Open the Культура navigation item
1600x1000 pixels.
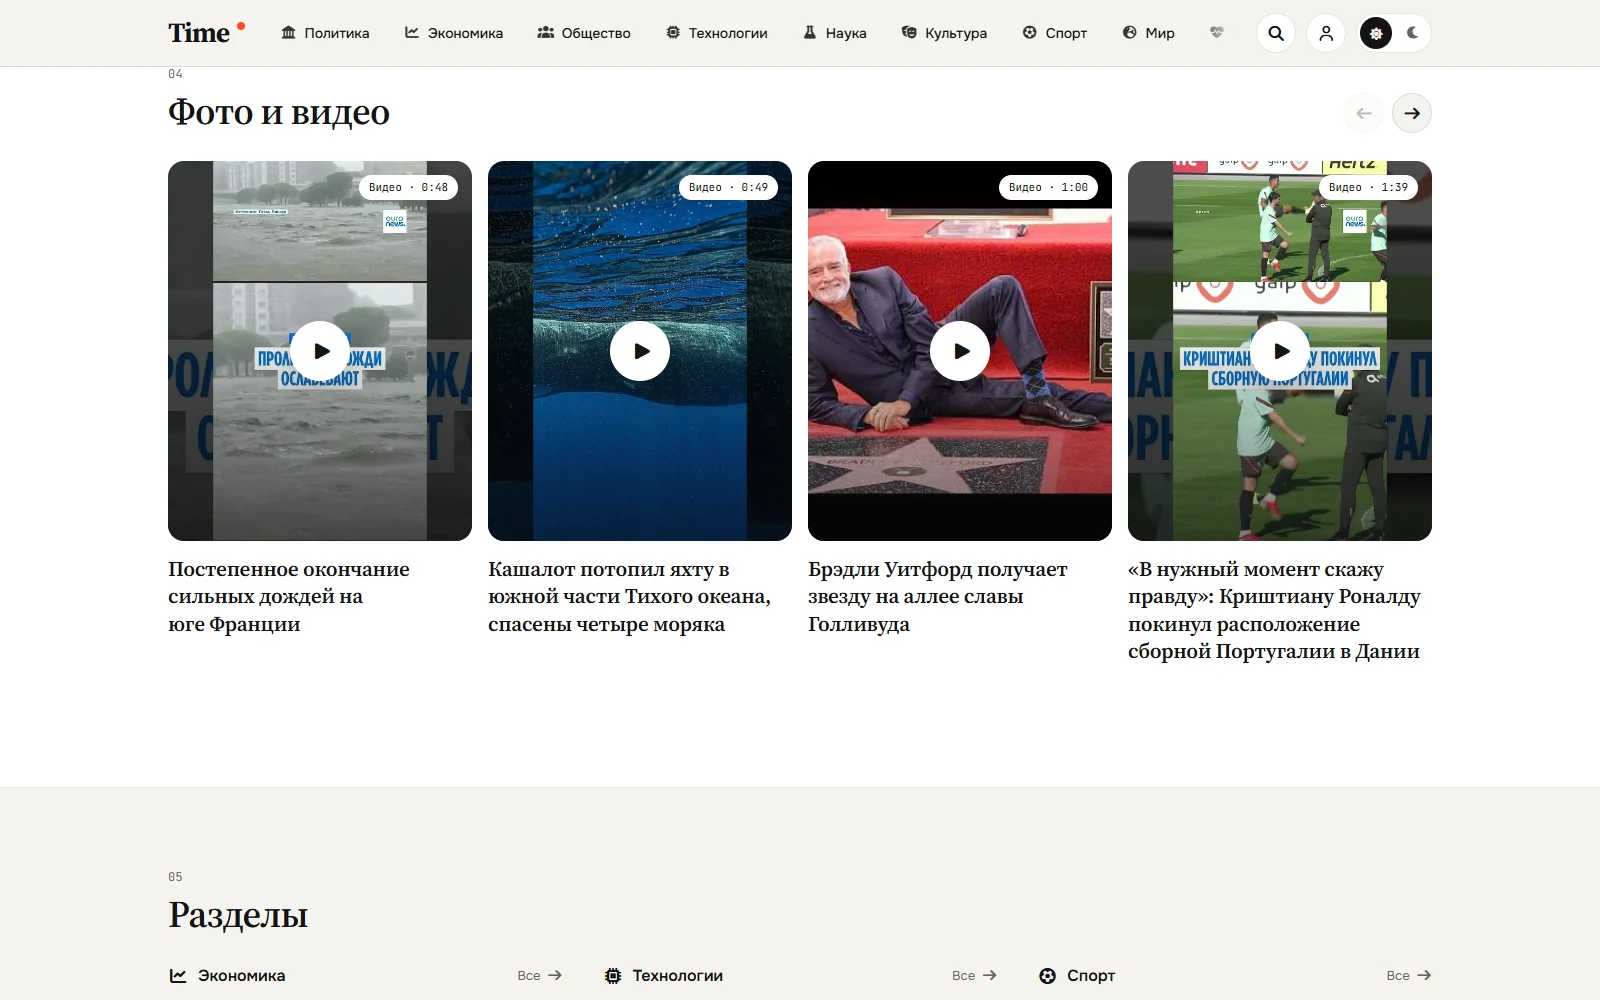point(944,33)
